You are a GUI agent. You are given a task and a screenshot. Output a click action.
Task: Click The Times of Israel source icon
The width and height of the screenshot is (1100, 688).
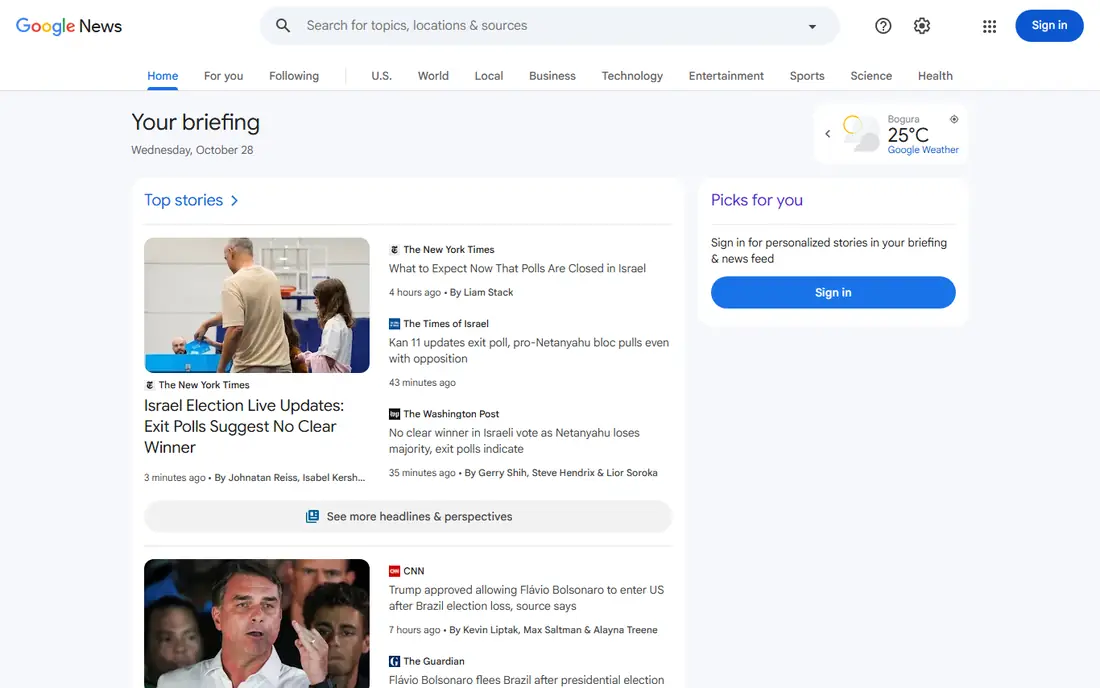(394, 323)
